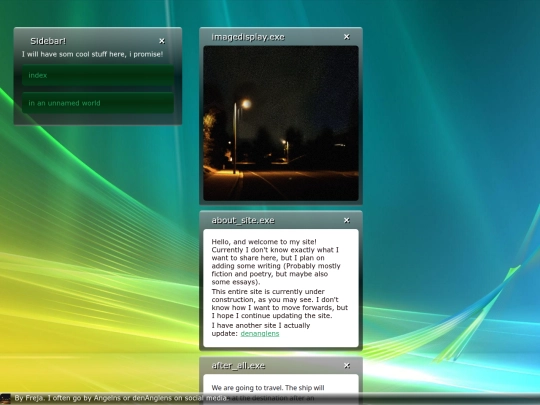
Task: Click the 'This entire site is currently under construction' paragraph
Action: point(280,303)
